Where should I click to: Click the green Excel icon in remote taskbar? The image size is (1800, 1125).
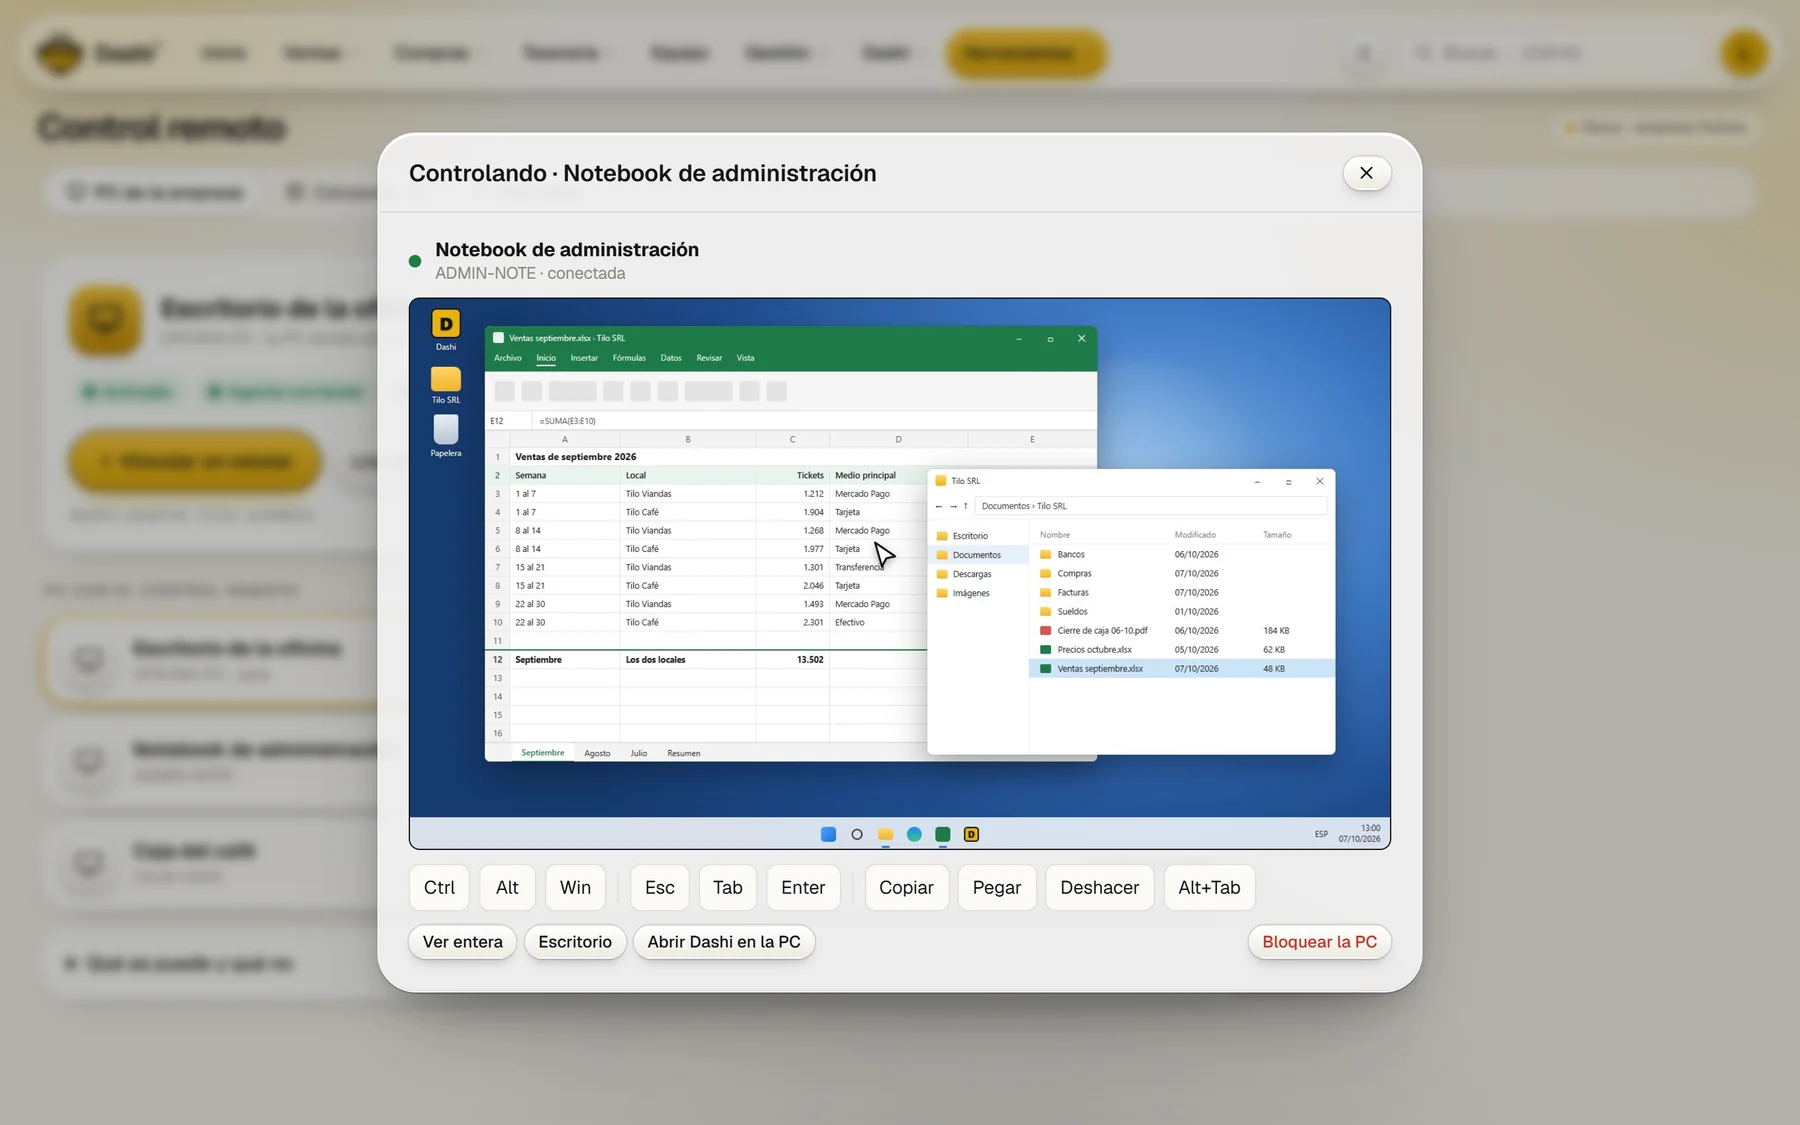tap(942, 834)
